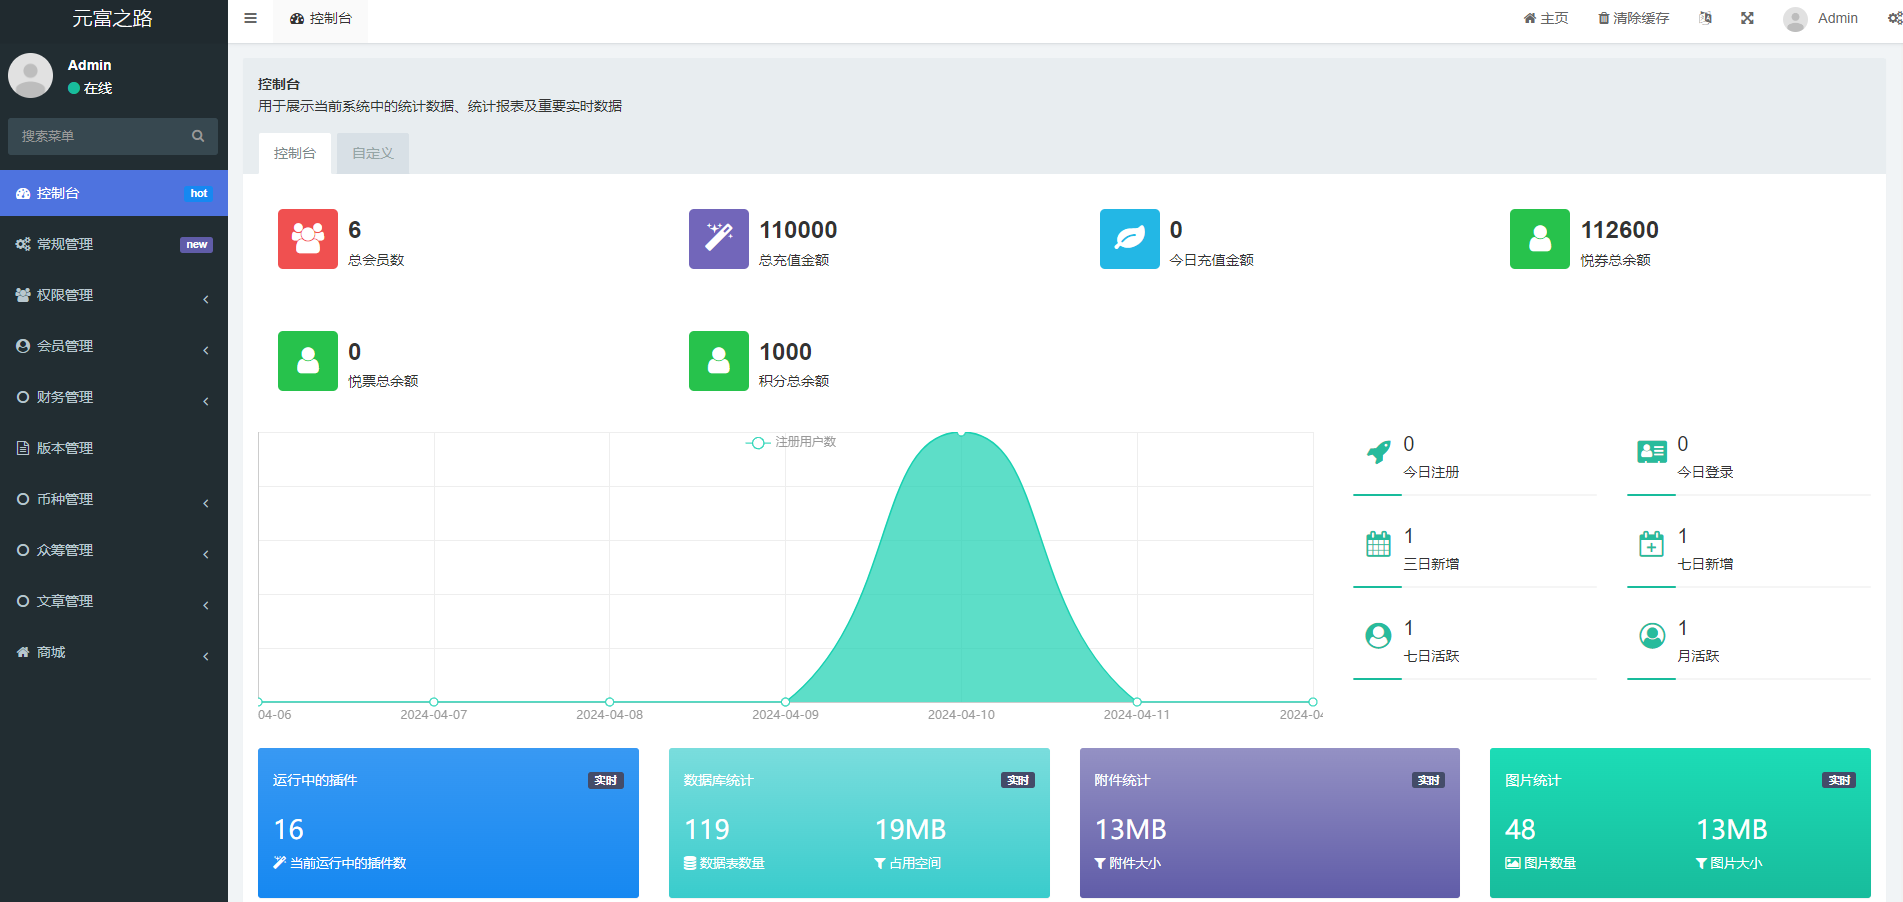This screenshot has width=1903, height=902.
Task: Click the language switch icon in header
Action: coord(1705,18)
